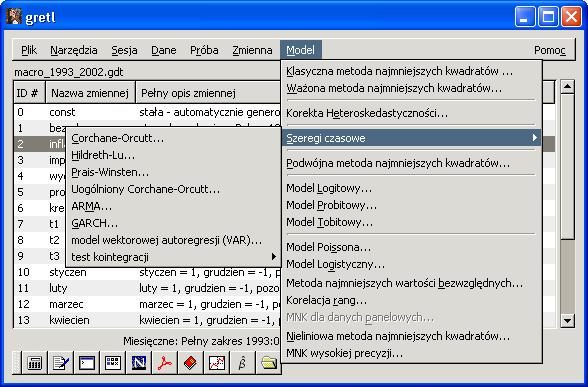Click the Pełny opis zmiennej header
The height and width of the screenshot is (387, 588).
[208, 93]
